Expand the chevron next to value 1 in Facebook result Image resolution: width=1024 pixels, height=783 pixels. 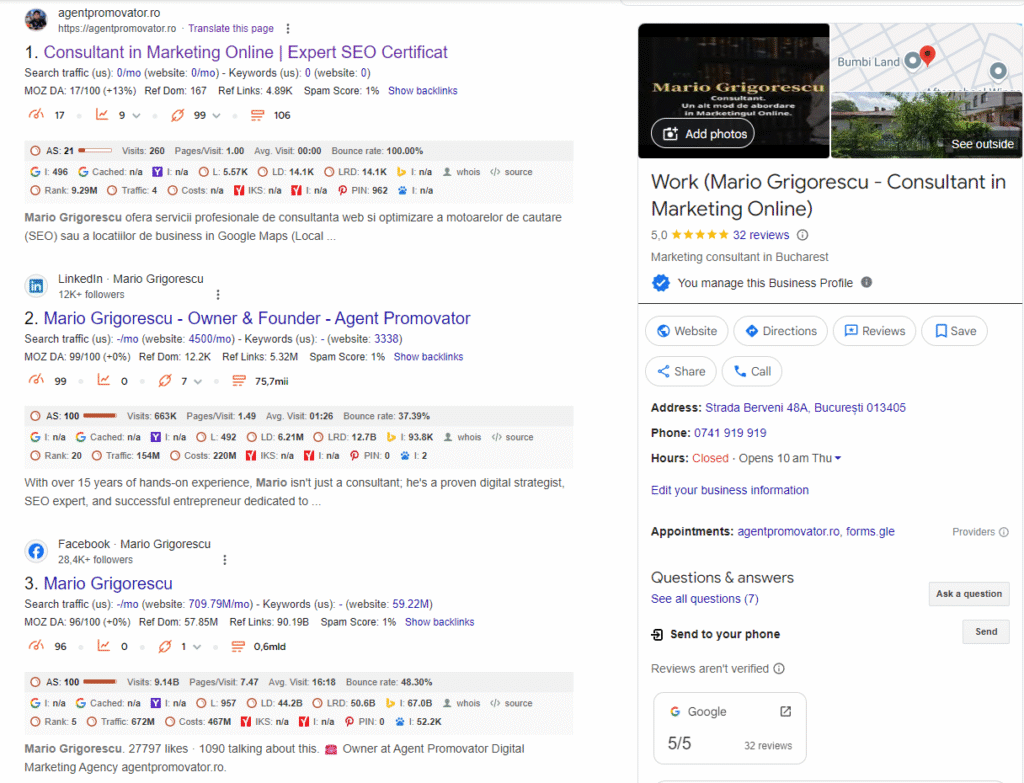pos(197,647)
